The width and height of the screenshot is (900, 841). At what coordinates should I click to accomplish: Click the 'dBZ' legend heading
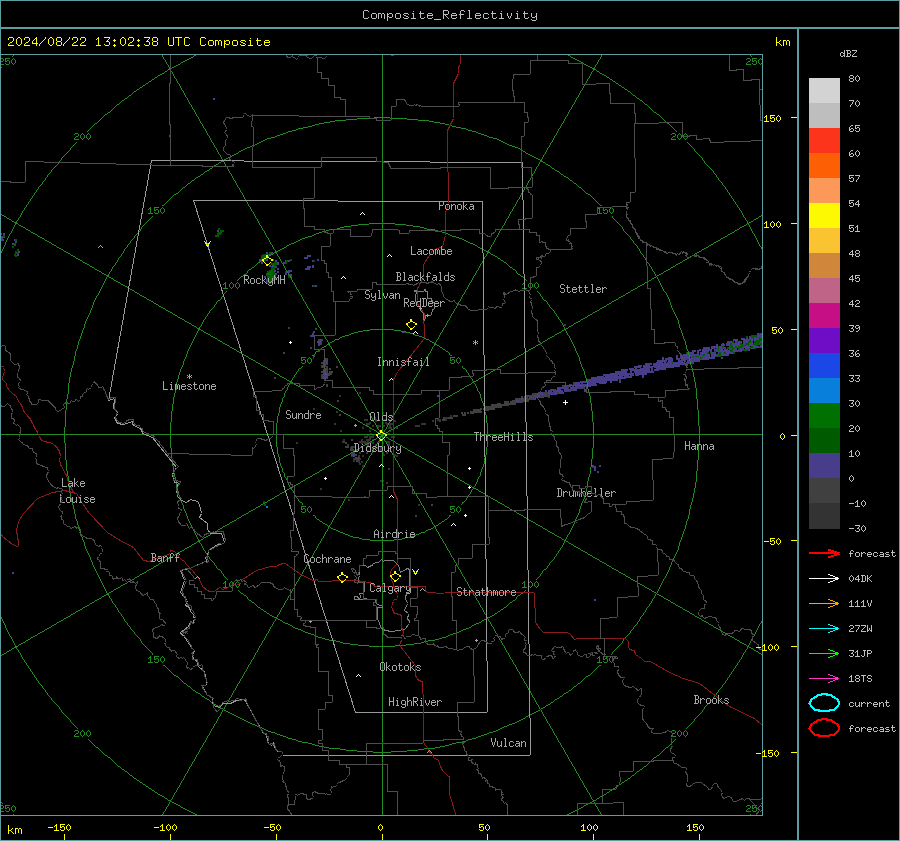tap(848, 53)
